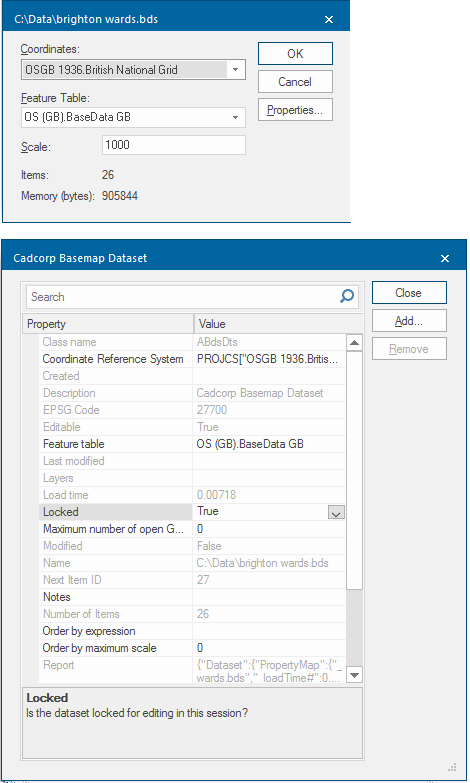Click the Add... button

tap(409, 321)
